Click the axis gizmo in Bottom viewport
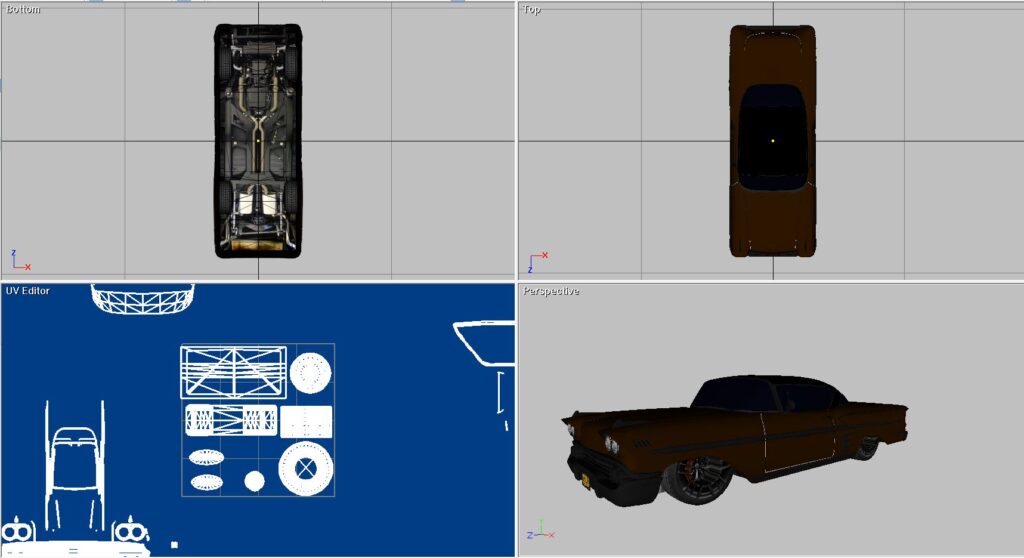 20,262
